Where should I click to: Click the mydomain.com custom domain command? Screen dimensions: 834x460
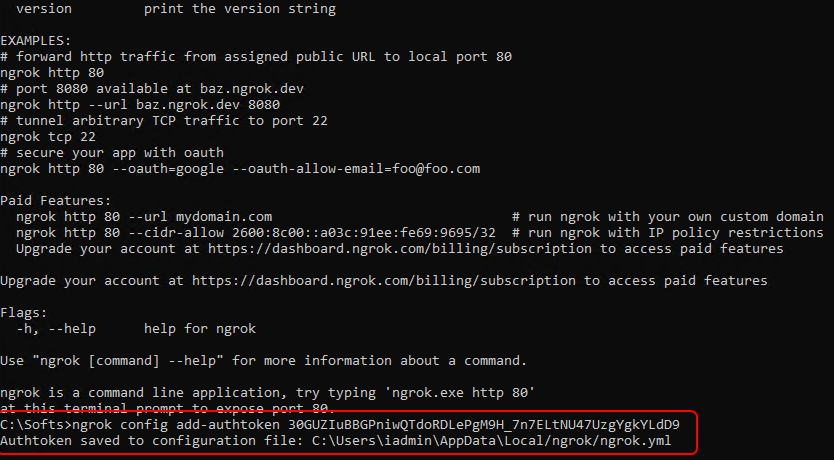coord(144,216)
